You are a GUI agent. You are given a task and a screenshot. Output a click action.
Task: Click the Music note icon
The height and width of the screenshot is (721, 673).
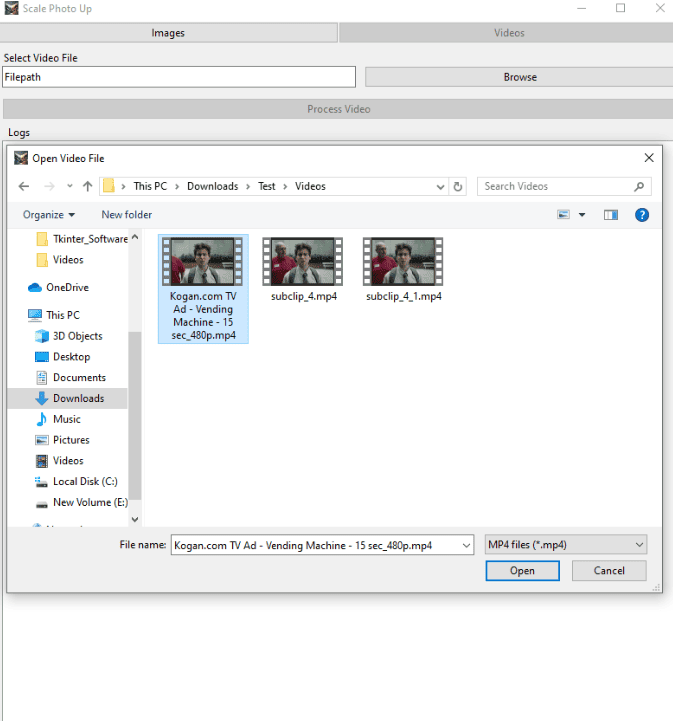(42, 419)
